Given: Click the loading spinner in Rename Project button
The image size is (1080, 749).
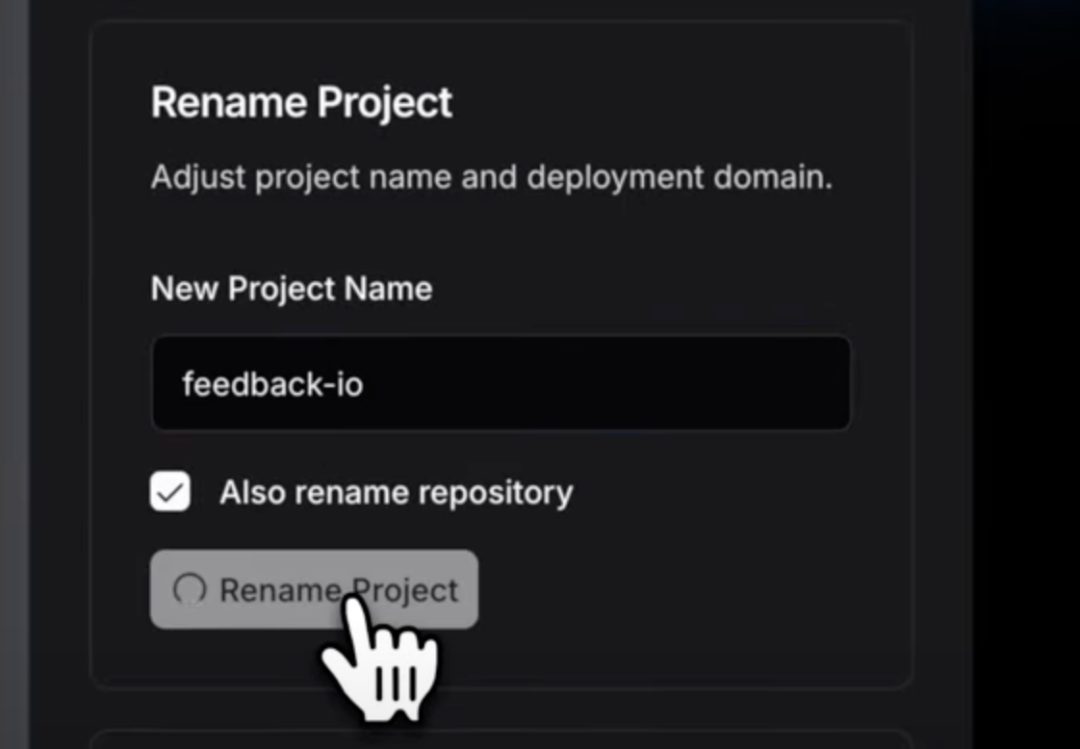Looking at the screenshot, I should tap(189, 590).
